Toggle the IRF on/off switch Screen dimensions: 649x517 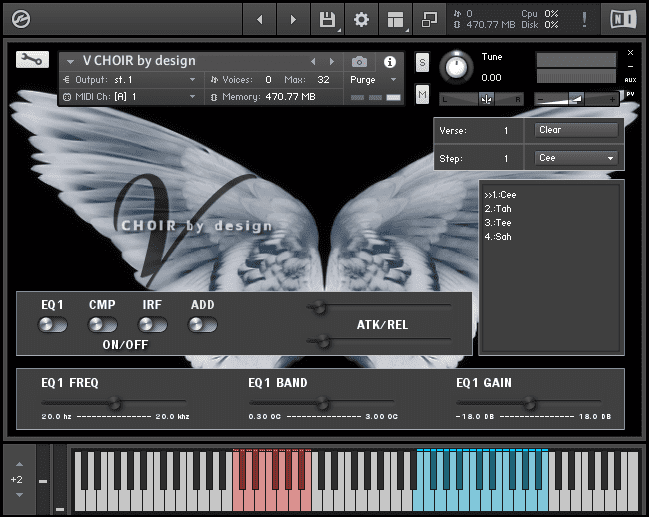click(x=152, y=325)
